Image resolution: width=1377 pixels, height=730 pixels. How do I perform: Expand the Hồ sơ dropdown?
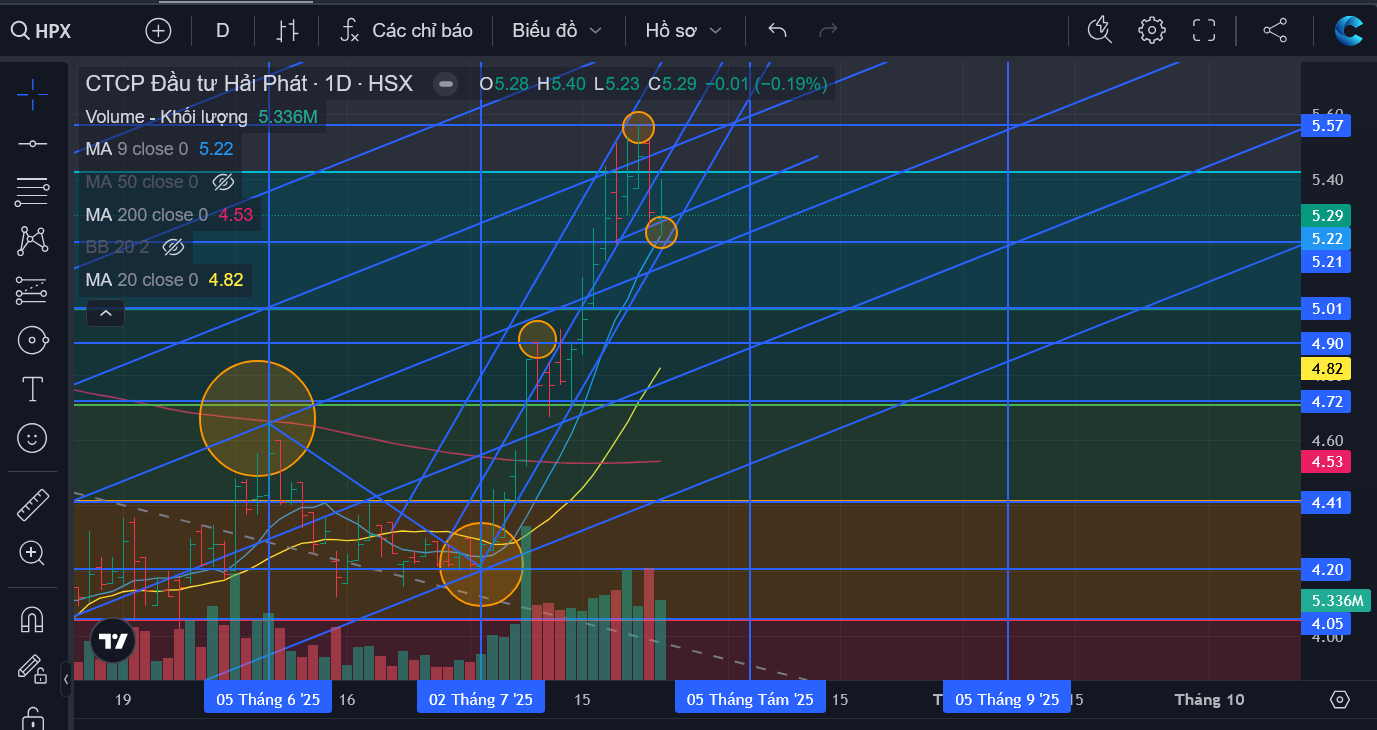point(684,31)
